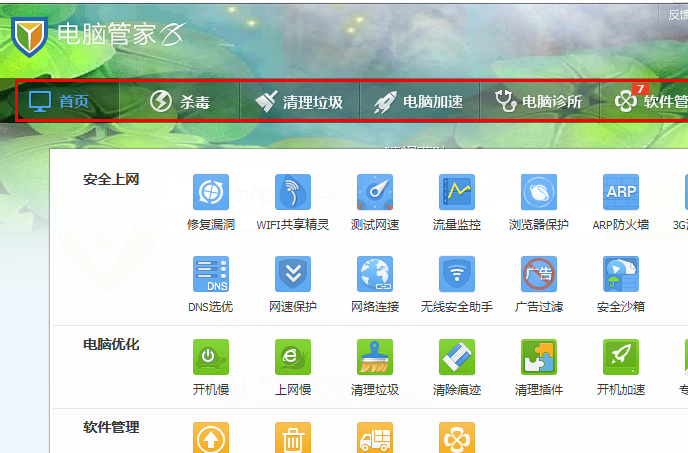Click the 开机慢 slow boot icon
This screenshot has height=453, width=688.
[x=210, y=357]
